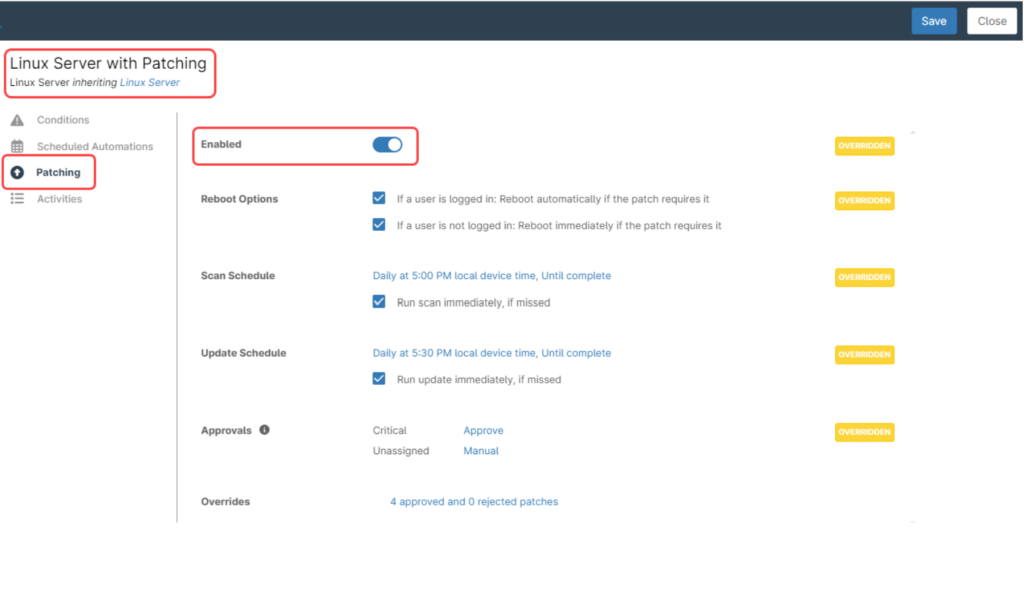The image size is (1024, 603).
Task: Click the Save button
Action: click(x=933, y=21)
